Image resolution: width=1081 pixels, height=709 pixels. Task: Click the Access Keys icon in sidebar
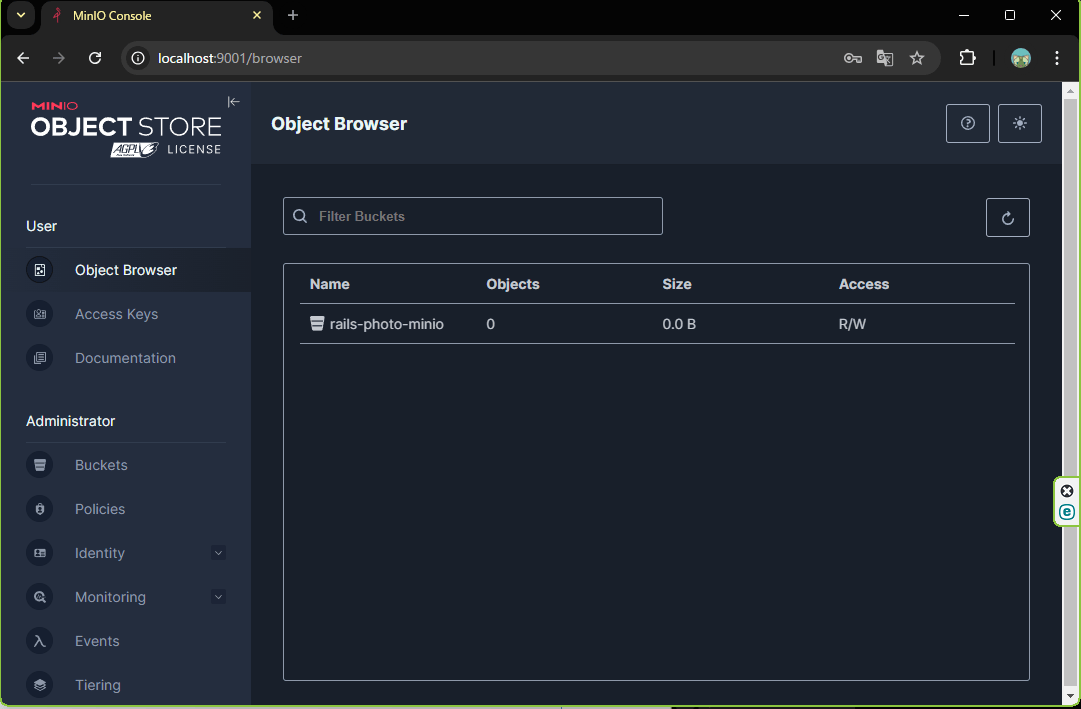coord(40,314)
